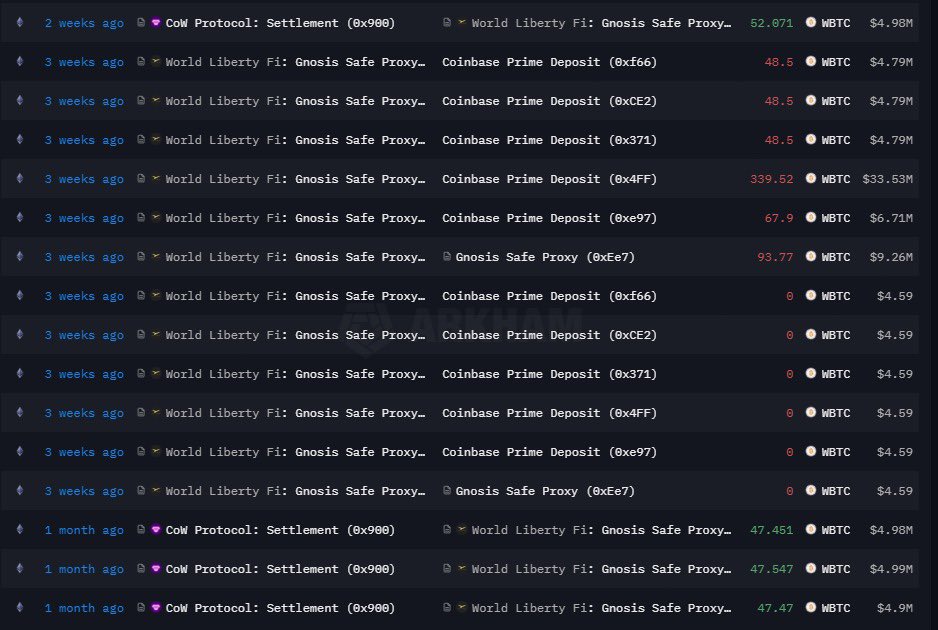Image resolution: width=938 pixels, height=630 pixels.
Task: Click Ethereum icon in the 47.547 row
Action: (20, 568)
